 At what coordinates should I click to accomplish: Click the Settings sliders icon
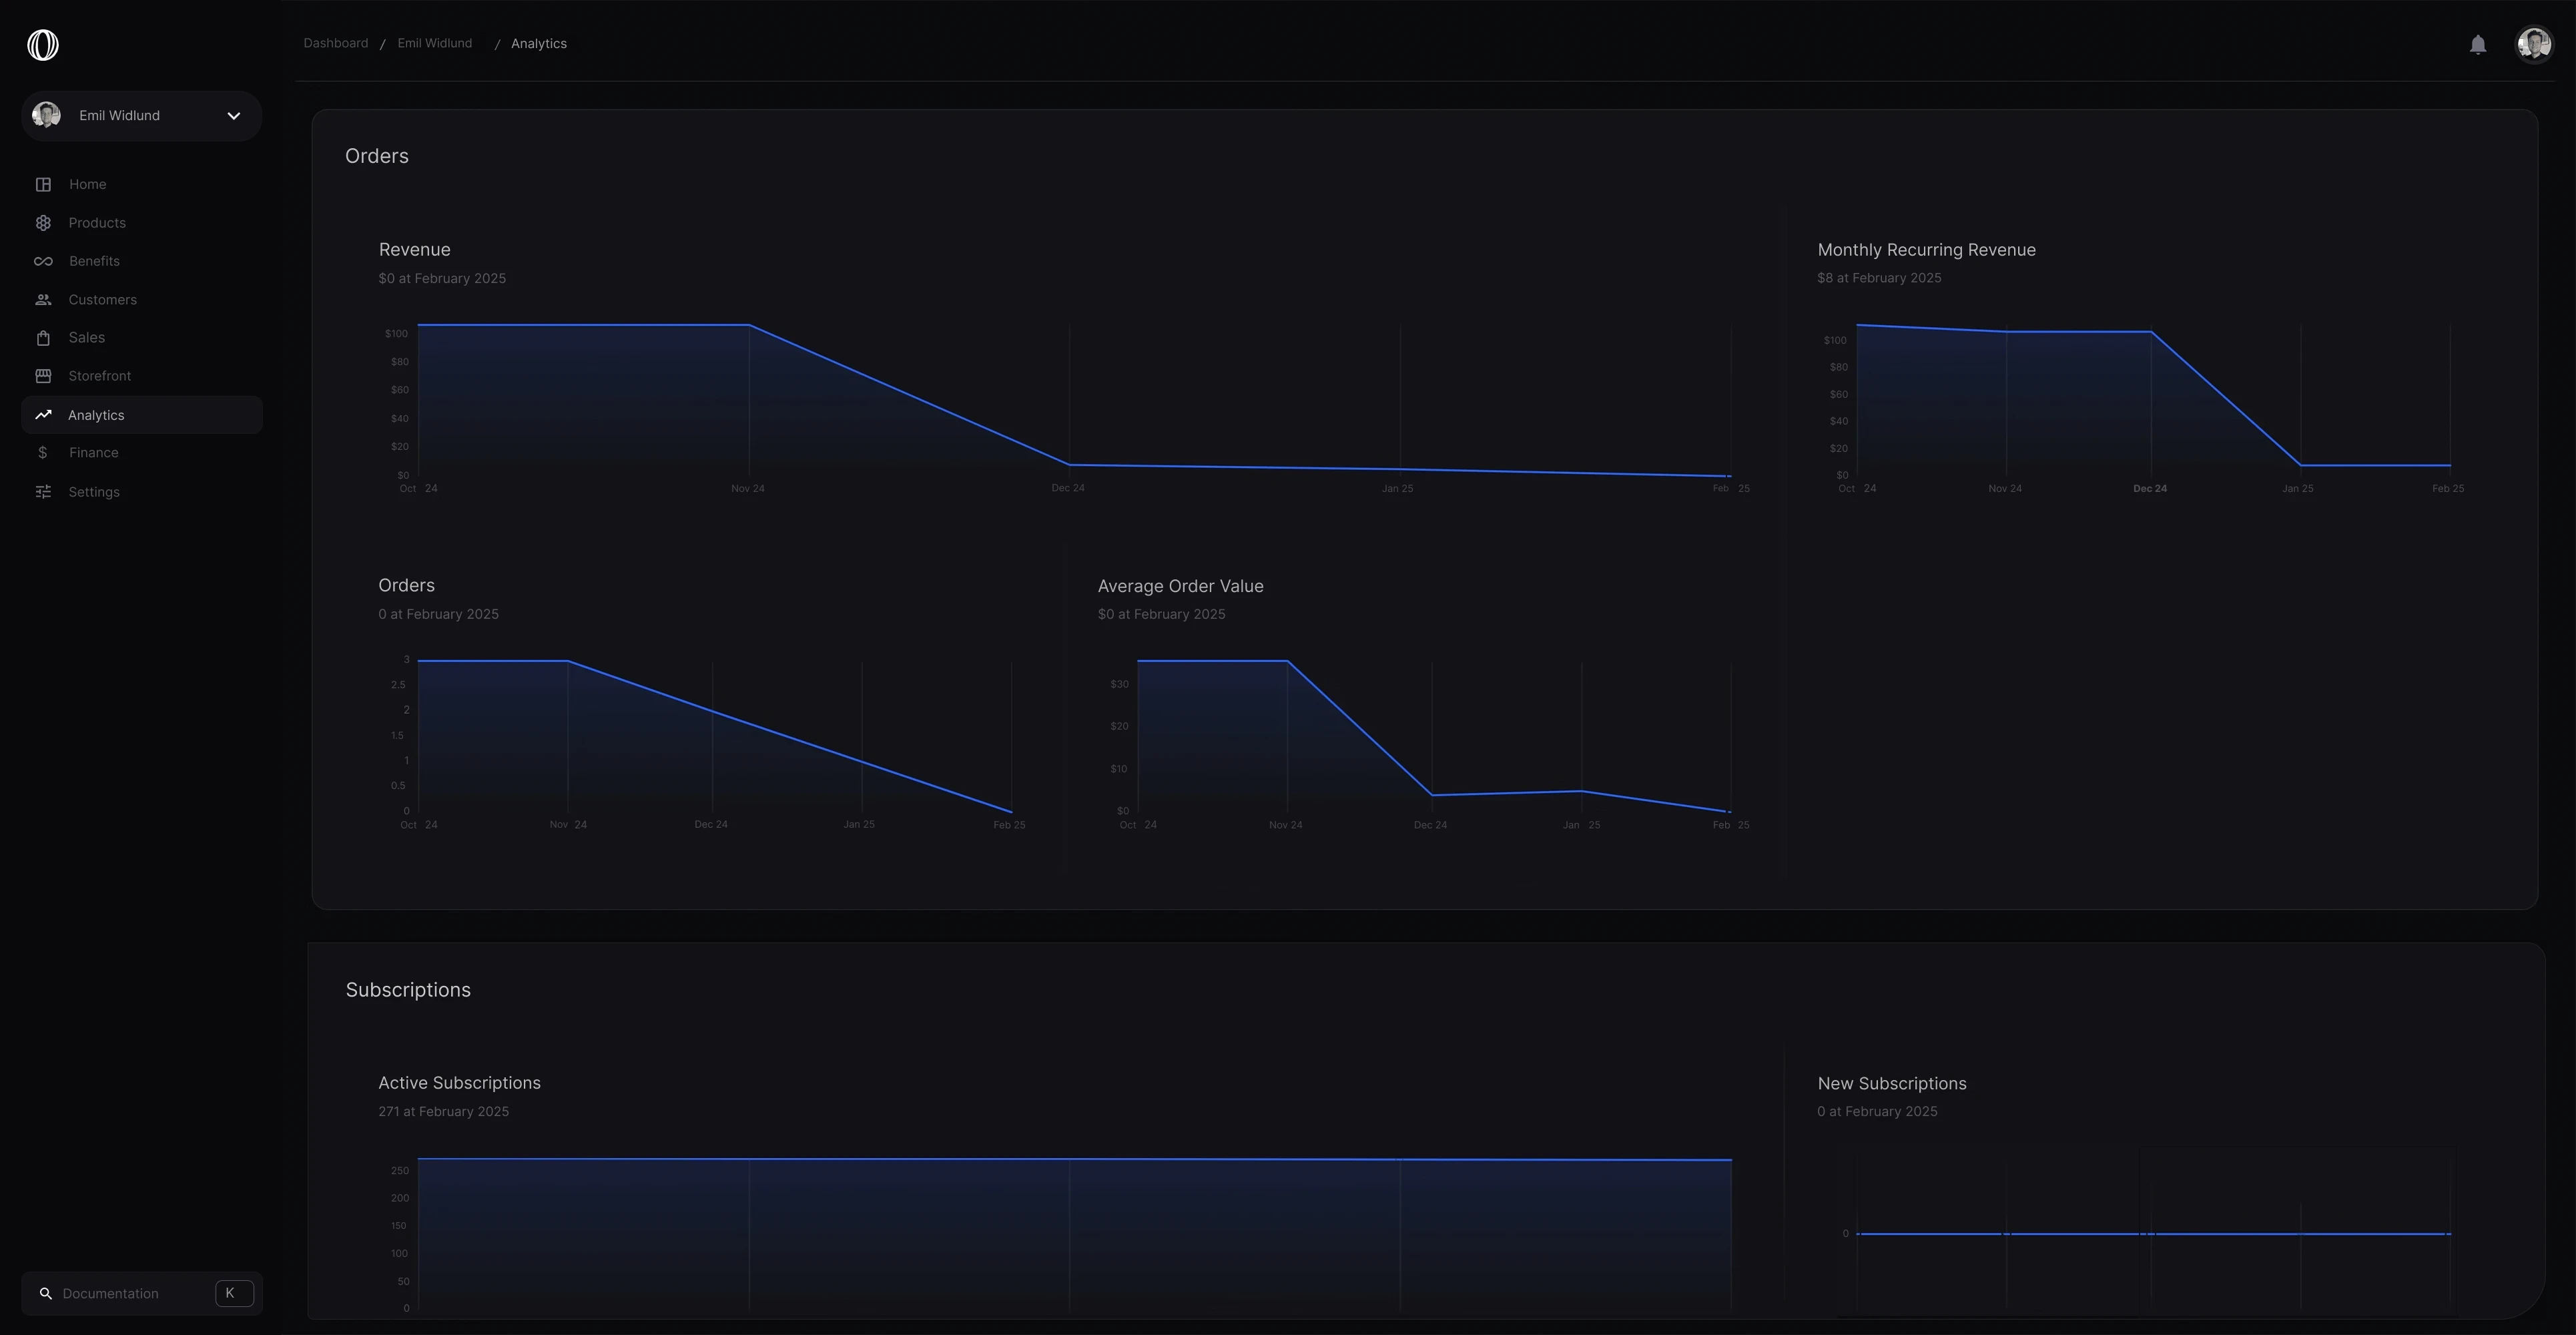click(43, 492)
